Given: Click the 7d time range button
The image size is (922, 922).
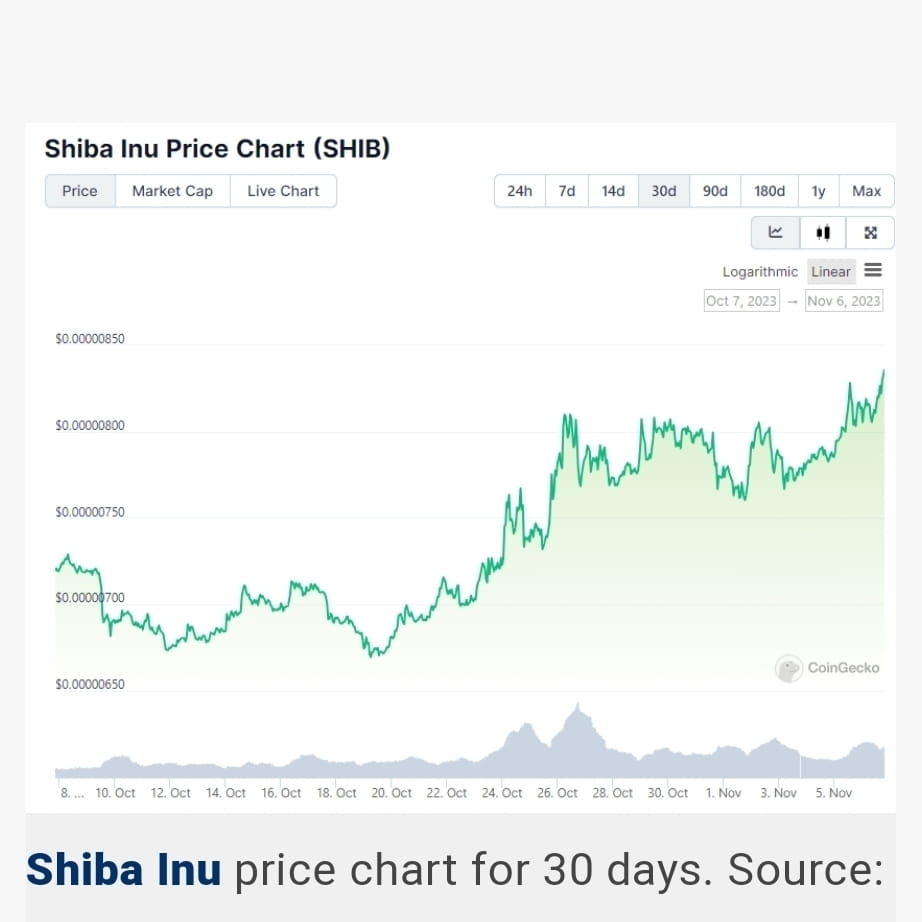Looking at the screenshot, I should 567,191.
